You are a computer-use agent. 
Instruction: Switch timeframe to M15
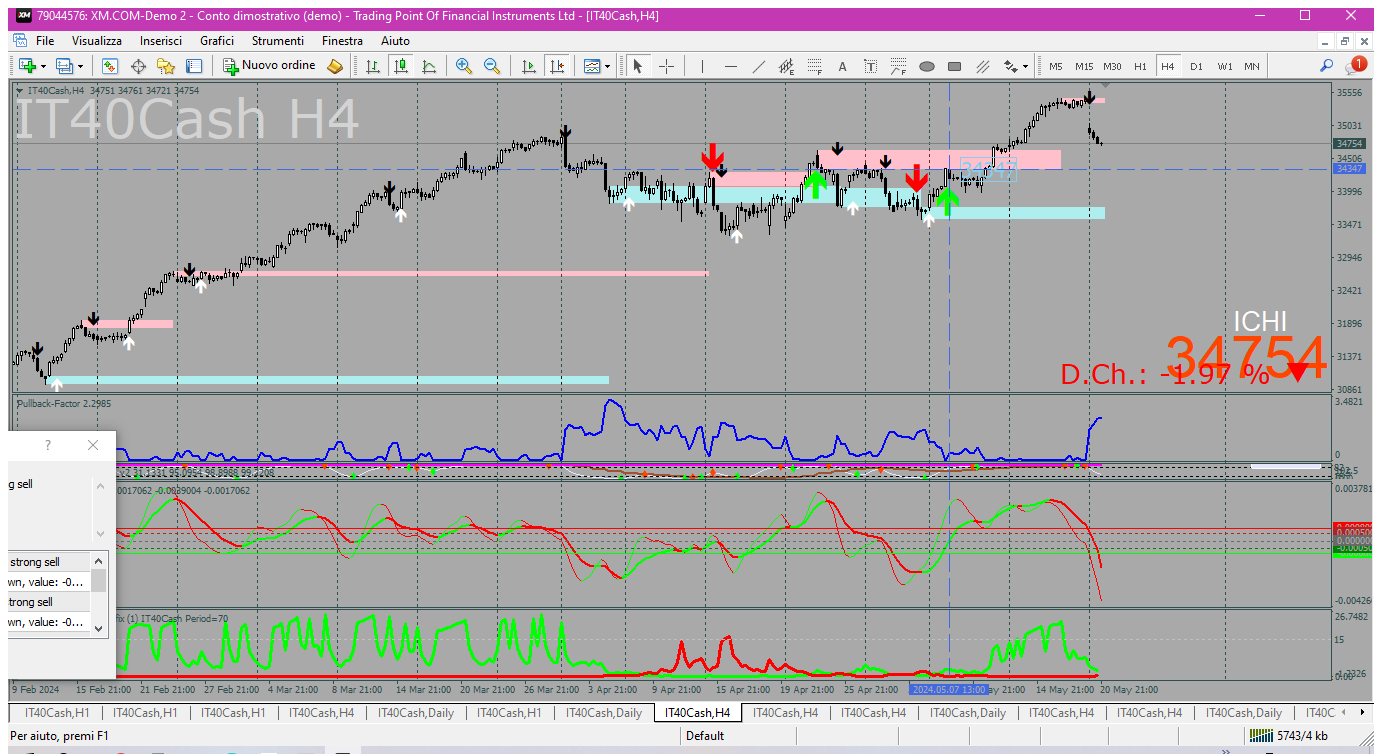(1084, 66)
